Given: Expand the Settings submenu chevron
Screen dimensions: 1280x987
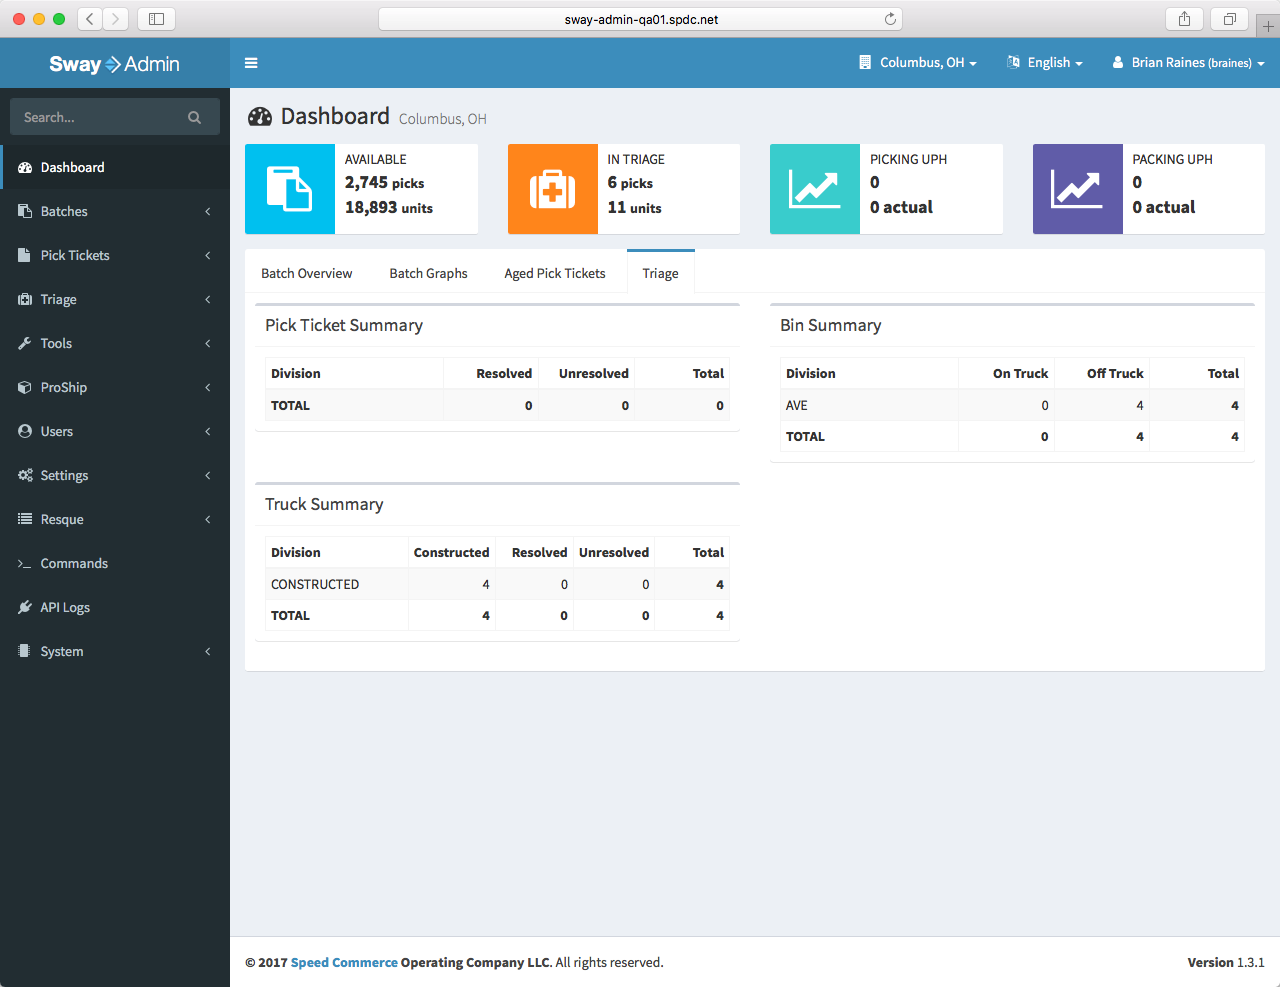Looking at the screenshot, I should [208, 475].
